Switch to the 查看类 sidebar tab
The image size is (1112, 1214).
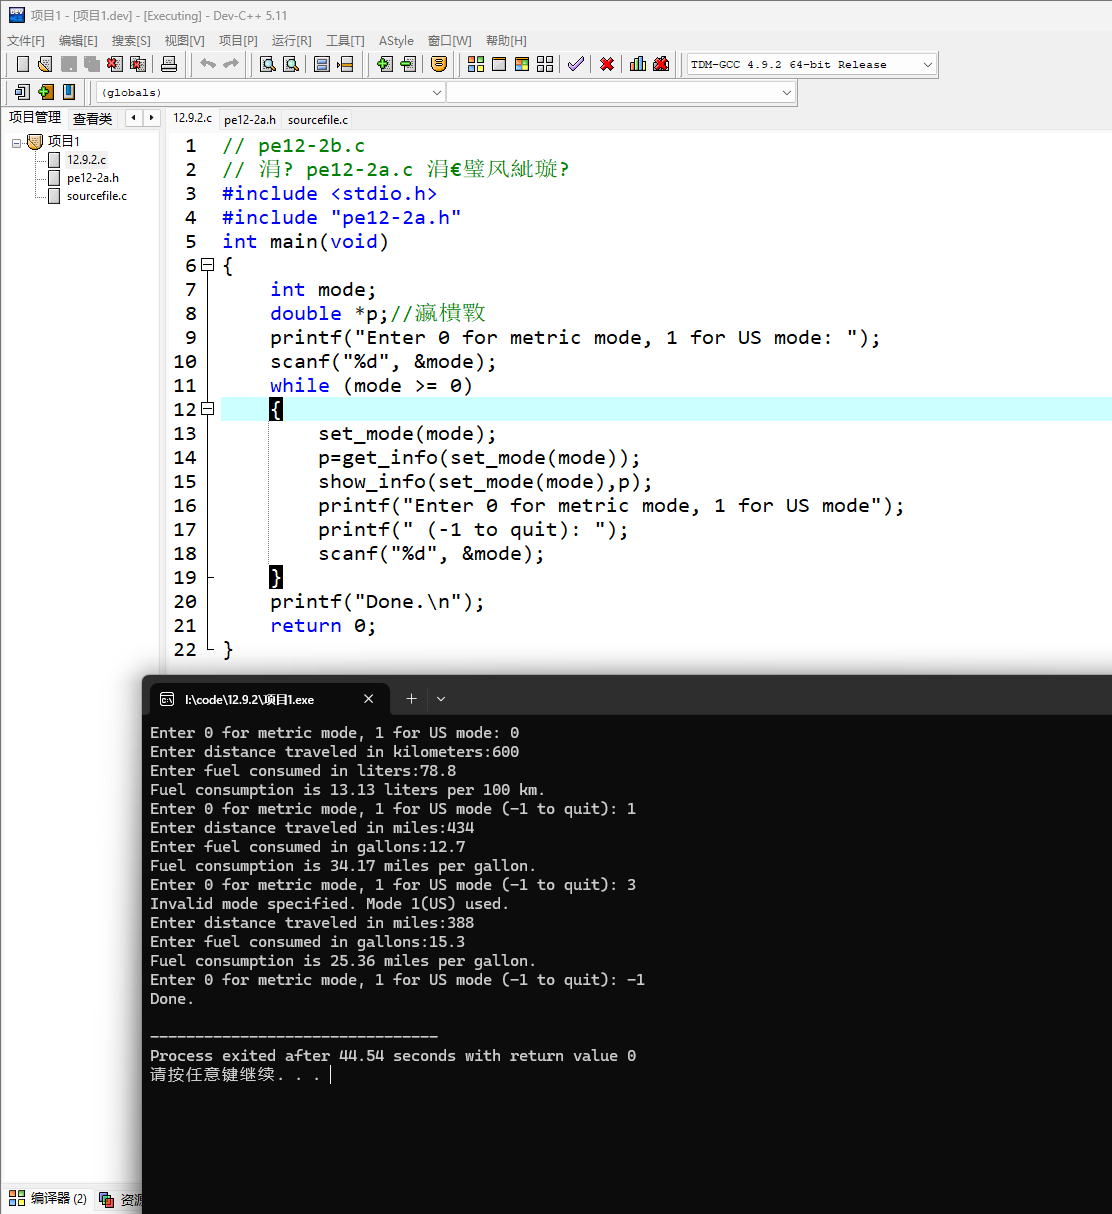(x=93, y=119)
